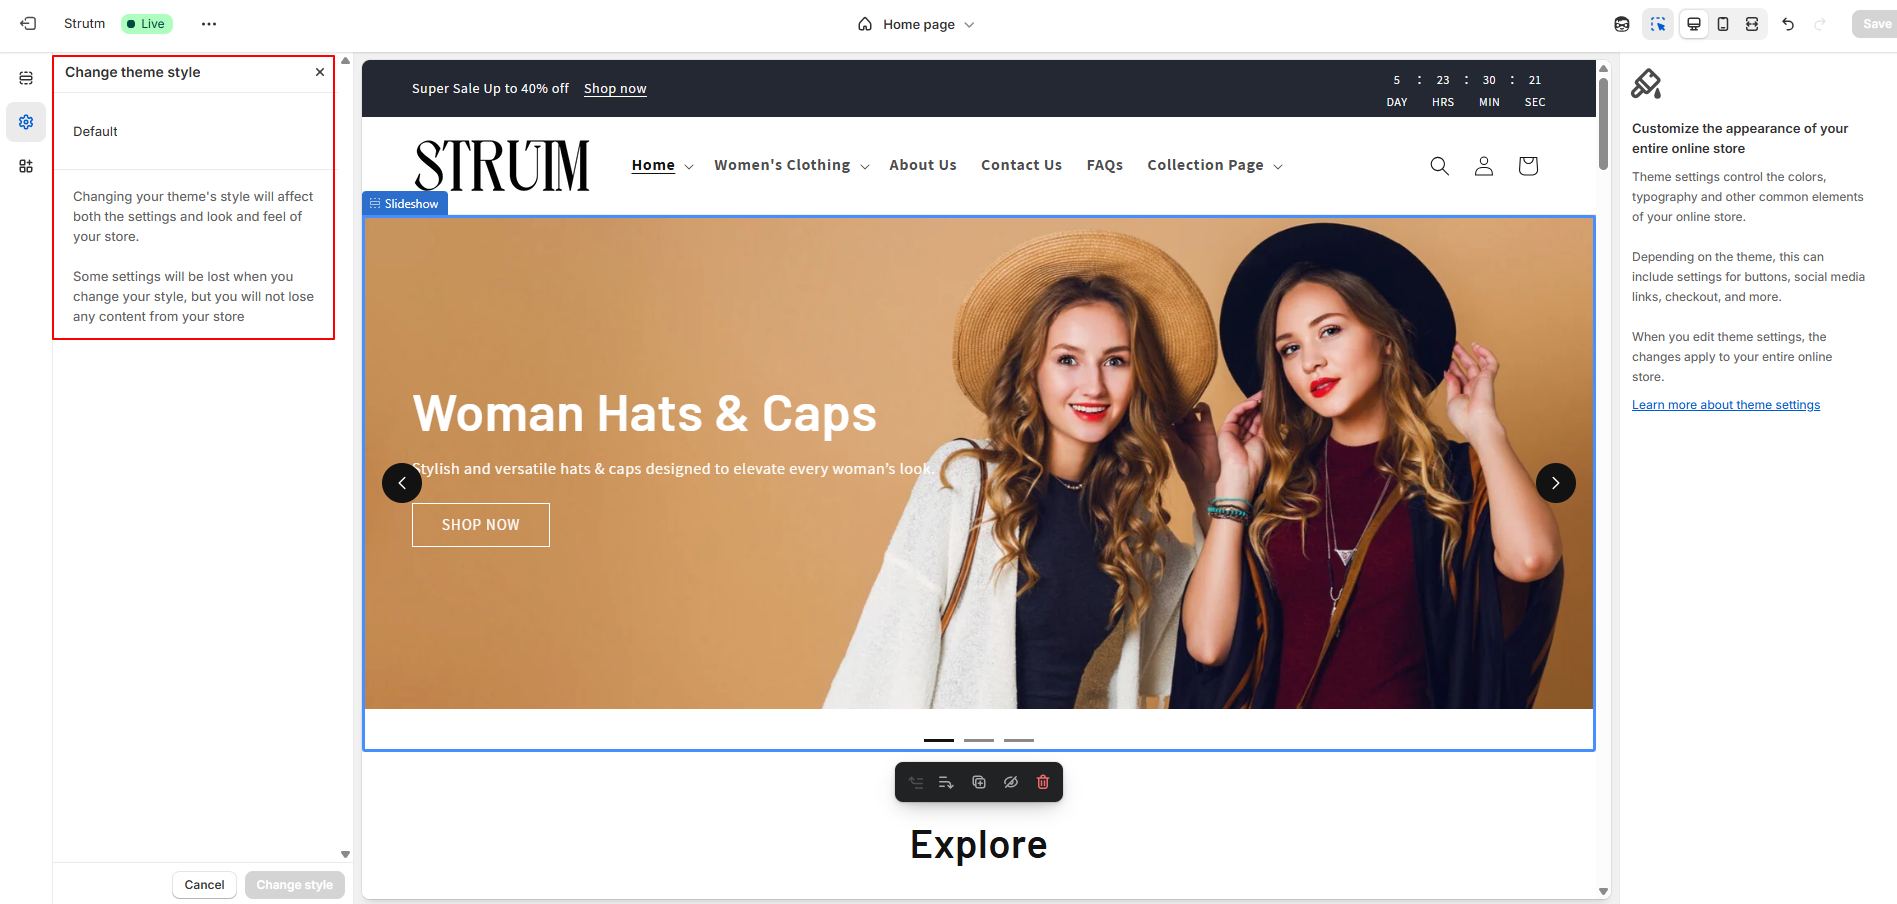1897x904 pixels.
Task: Delete the slideshow with trash icon
Action: 1043,782
